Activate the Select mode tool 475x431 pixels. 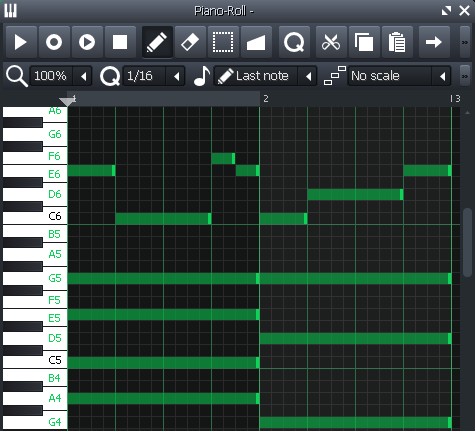(x=223, y=42)
